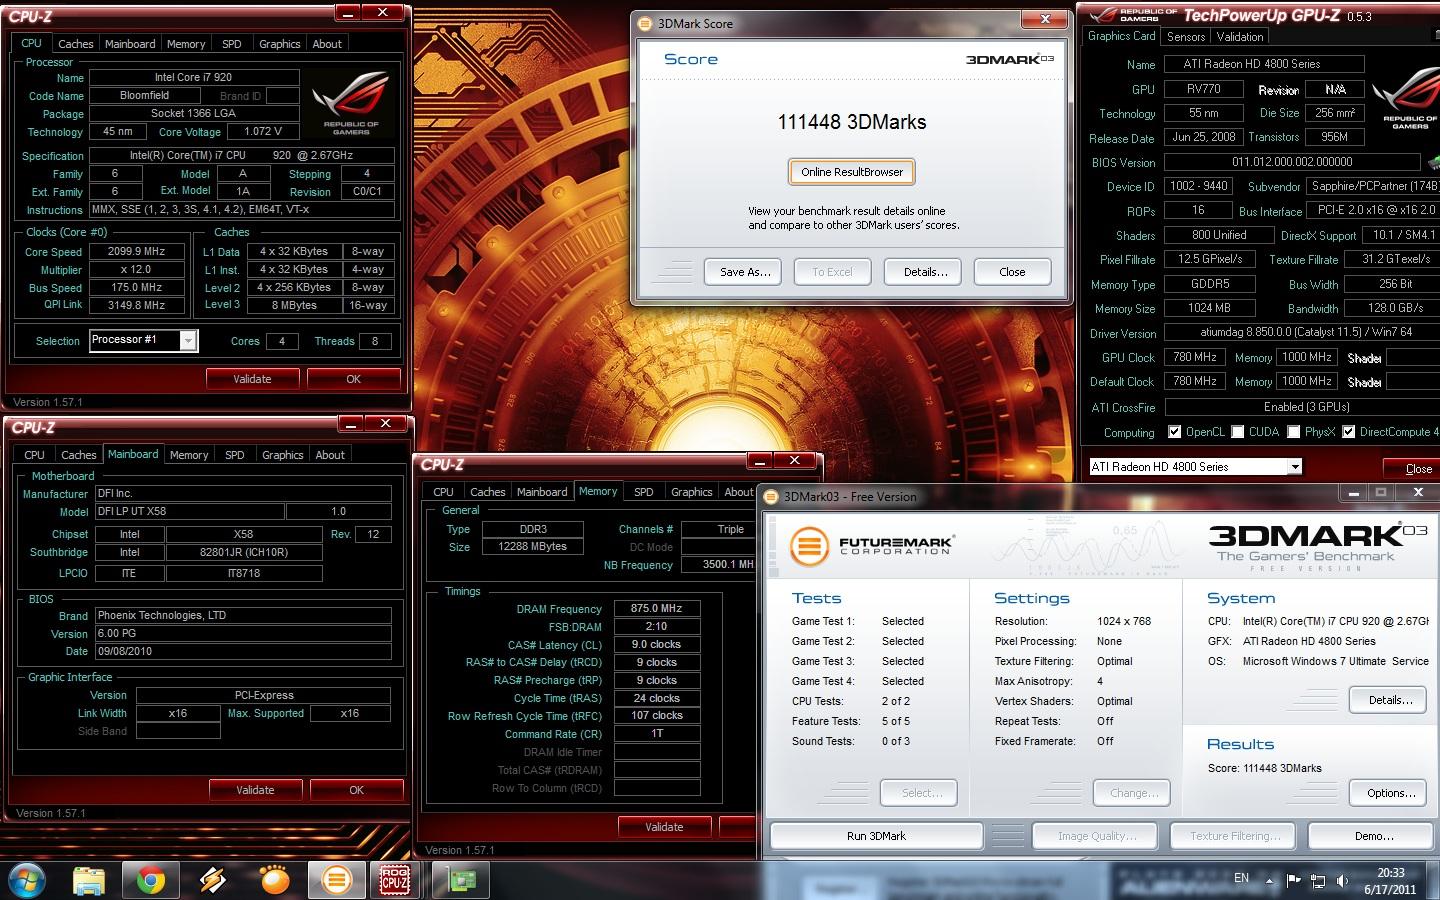Click the DRAM Frequency 875.0 MHz field
Screen dimensions: 1440x900
point(656,608)
